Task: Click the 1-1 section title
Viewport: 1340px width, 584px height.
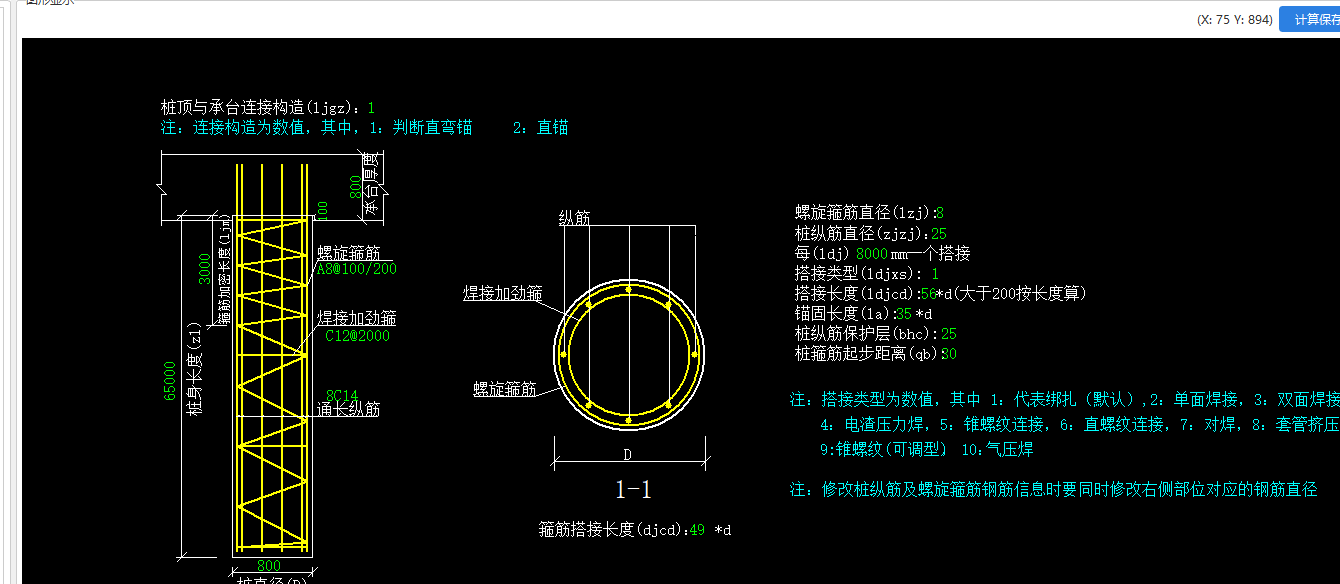Action: [633, 490]
